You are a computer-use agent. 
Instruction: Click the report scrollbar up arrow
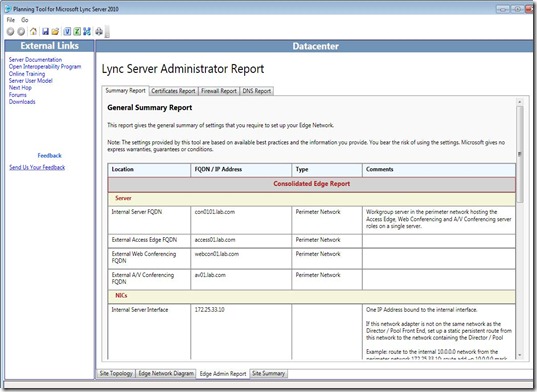tap(520, 102)
